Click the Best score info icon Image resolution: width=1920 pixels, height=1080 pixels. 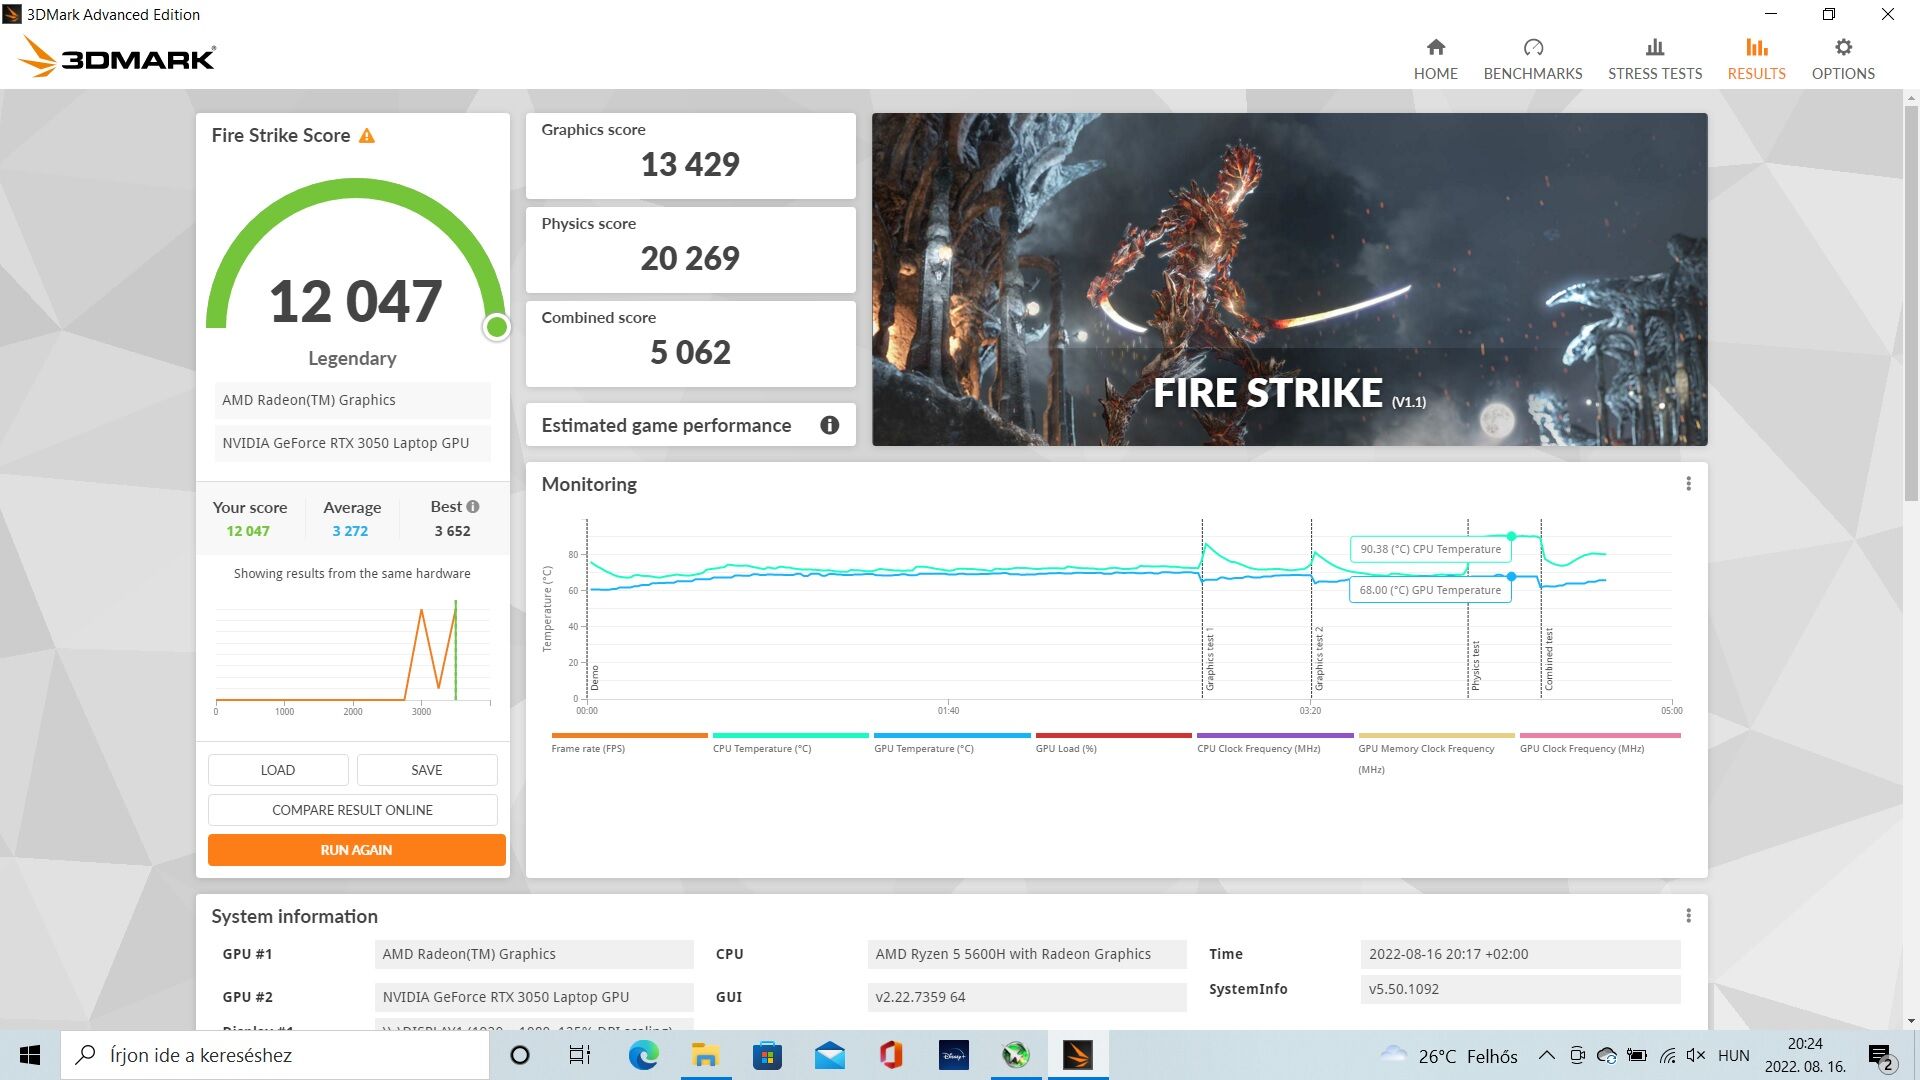tap(473, 507)
